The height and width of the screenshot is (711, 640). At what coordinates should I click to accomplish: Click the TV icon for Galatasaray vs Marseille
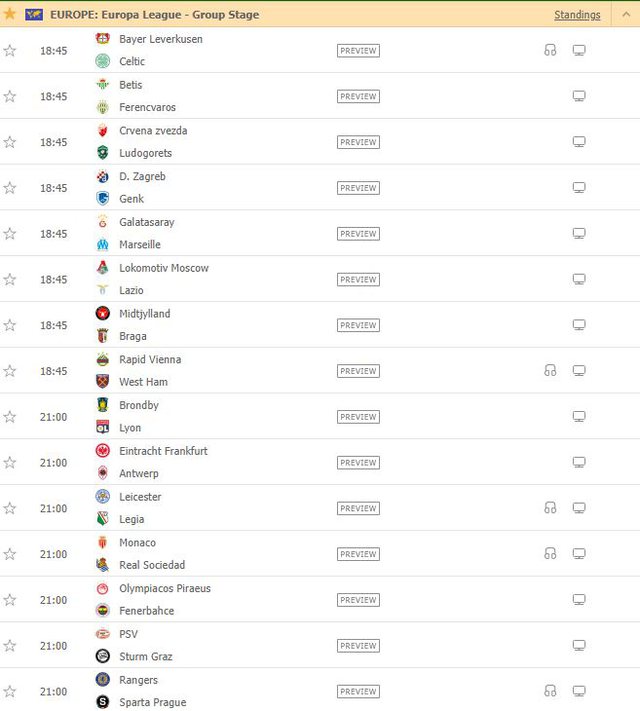[578, 234]
